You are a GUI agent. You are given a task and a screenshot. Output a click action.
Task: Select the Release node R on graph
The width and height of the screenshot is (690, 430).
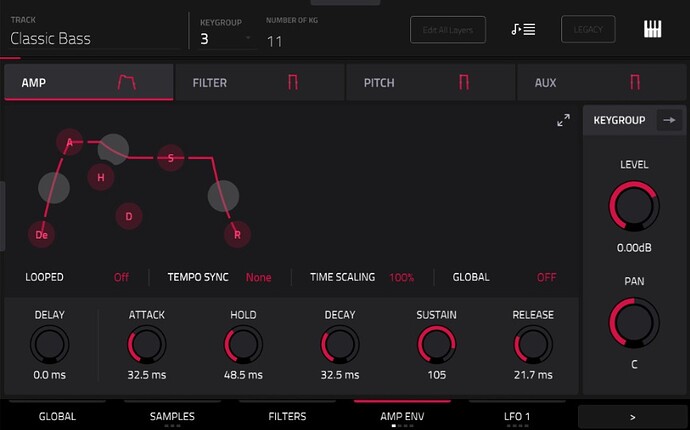pyautogui.click(x=237, y=235)
